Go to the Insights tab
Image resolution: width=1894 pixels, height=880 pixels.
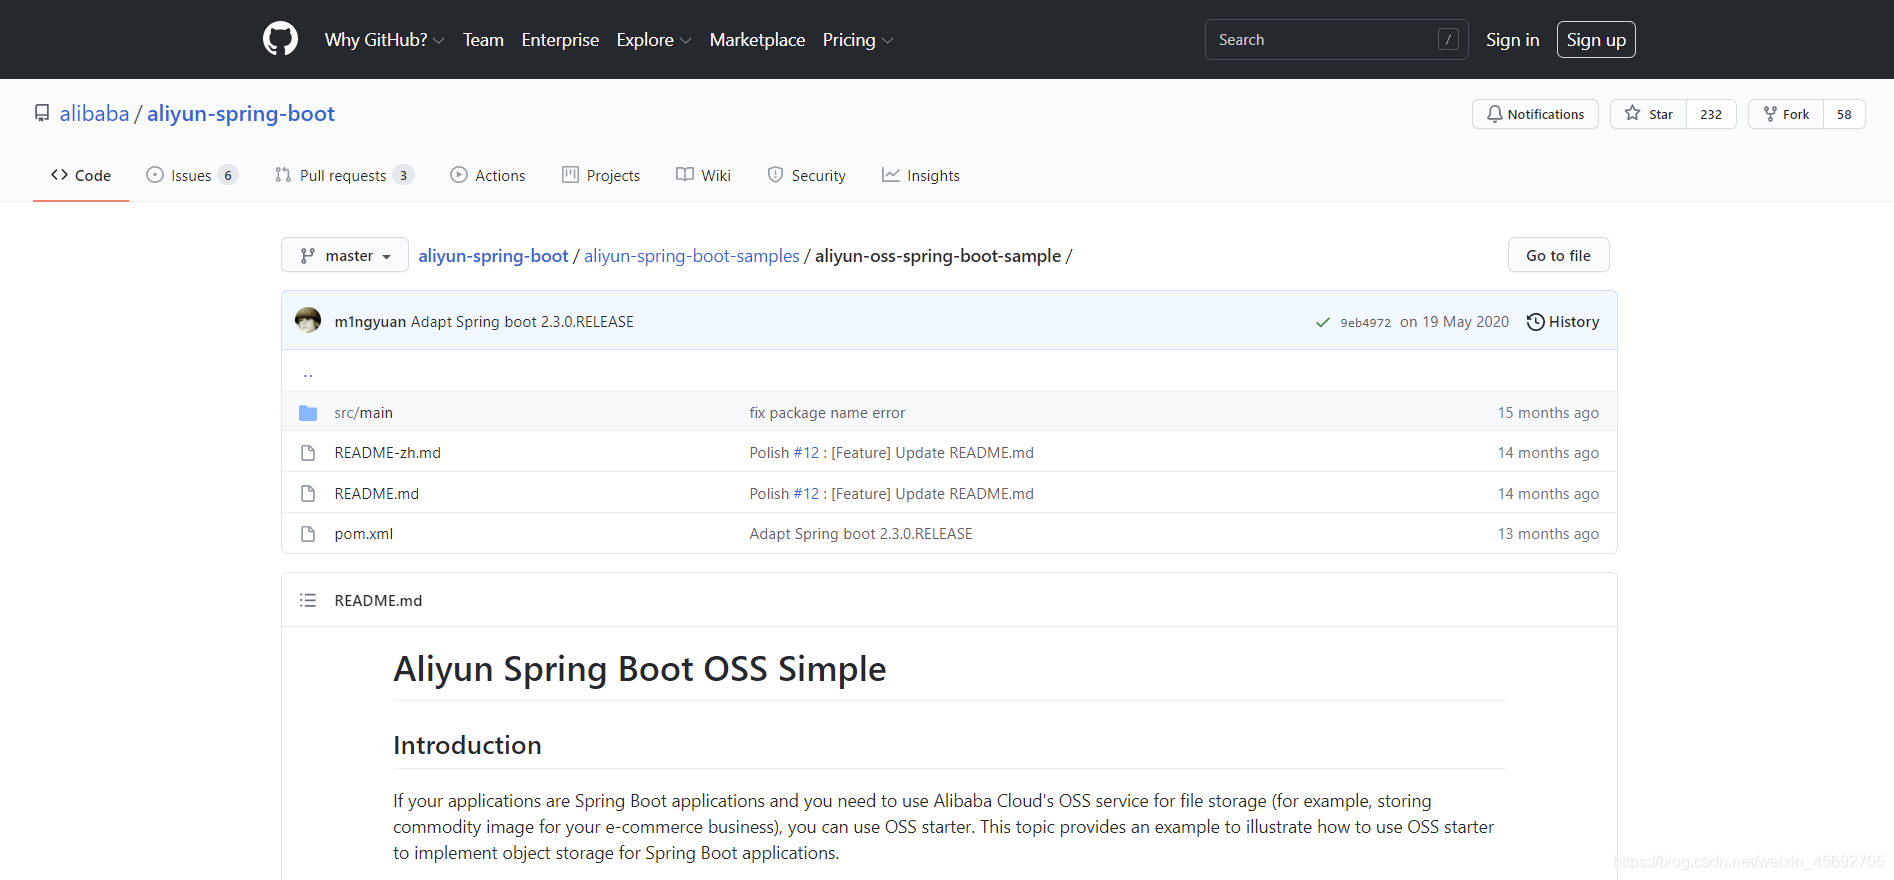(921, 176)
